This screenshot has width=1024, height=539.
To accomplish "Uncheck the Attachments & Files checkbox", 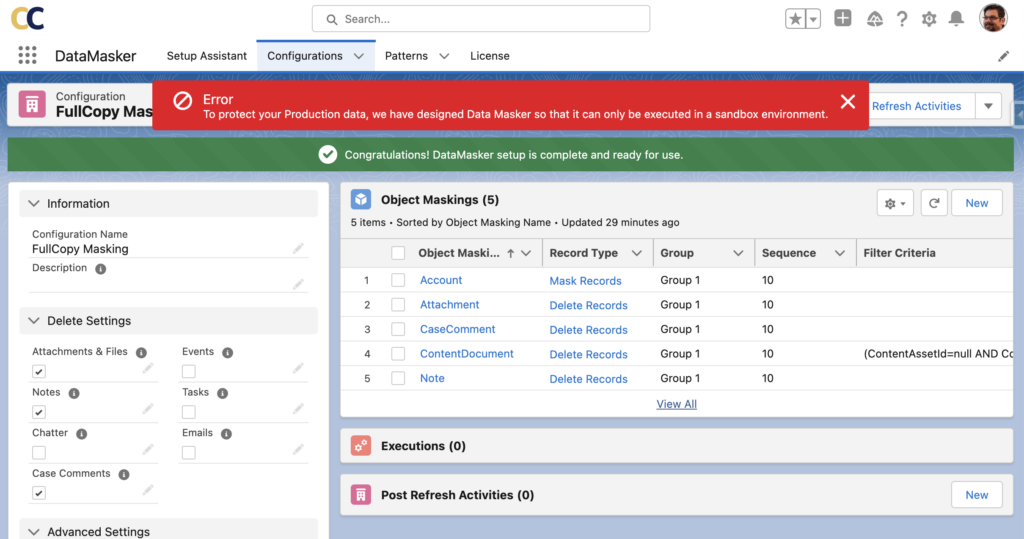I will tap(39, 371).
